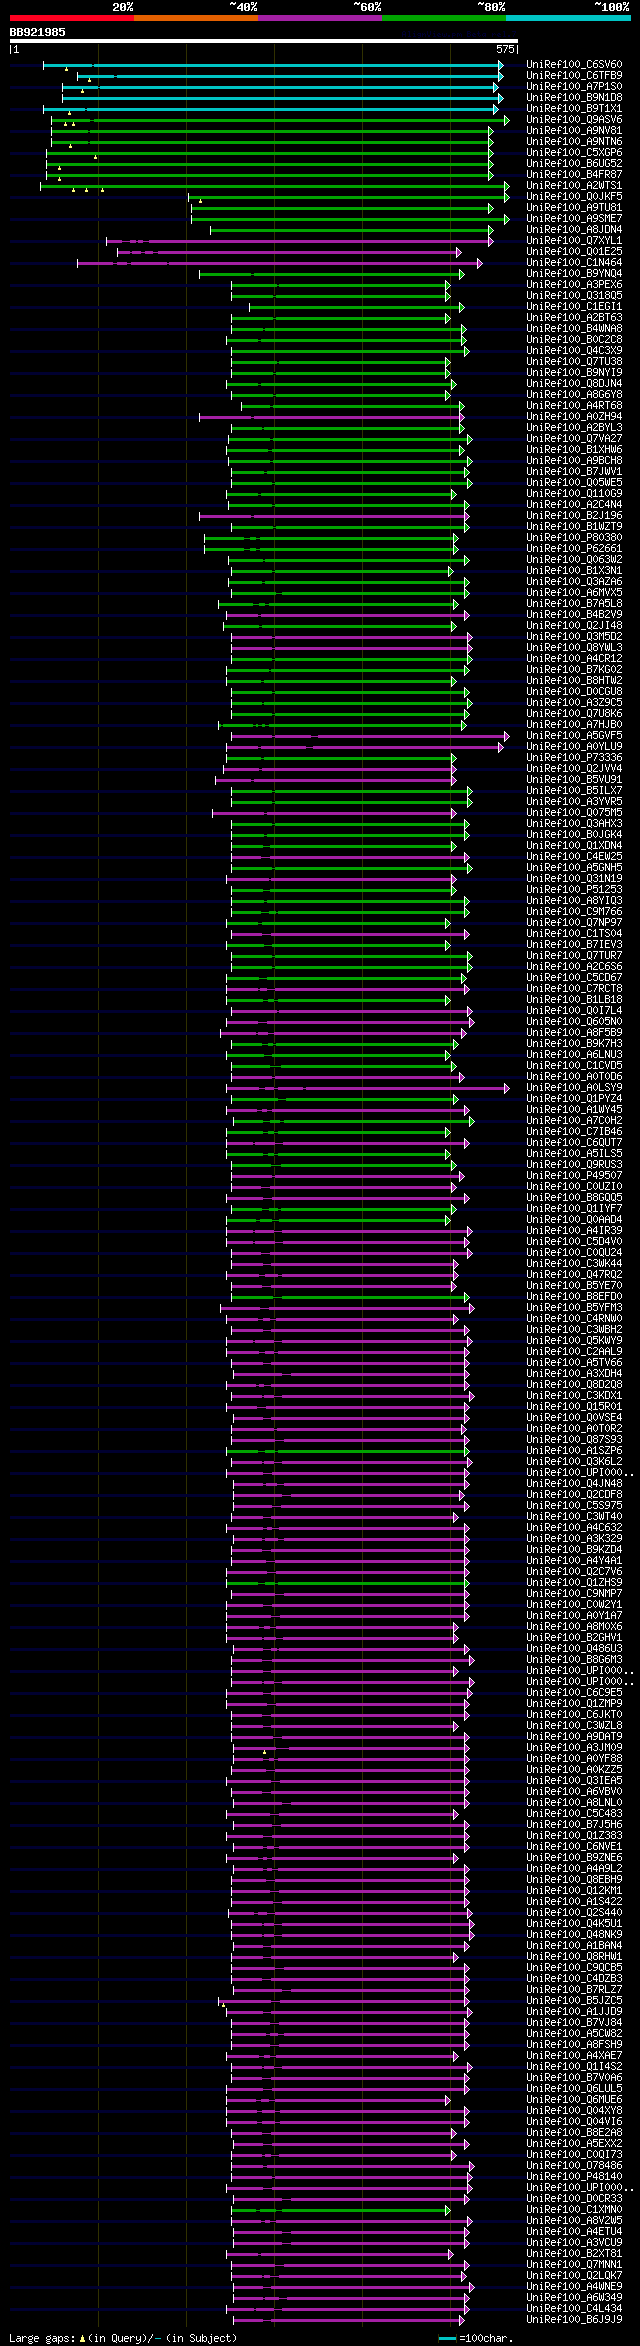640x2346 pixels.
Task: Open hit UniRef100_B9N1D8
Action: tap(574, 98)
